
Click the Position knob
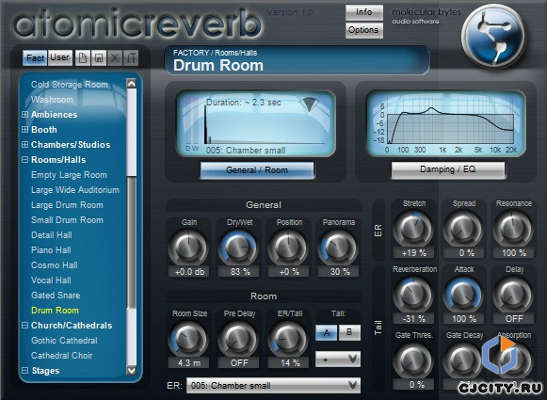288,248
